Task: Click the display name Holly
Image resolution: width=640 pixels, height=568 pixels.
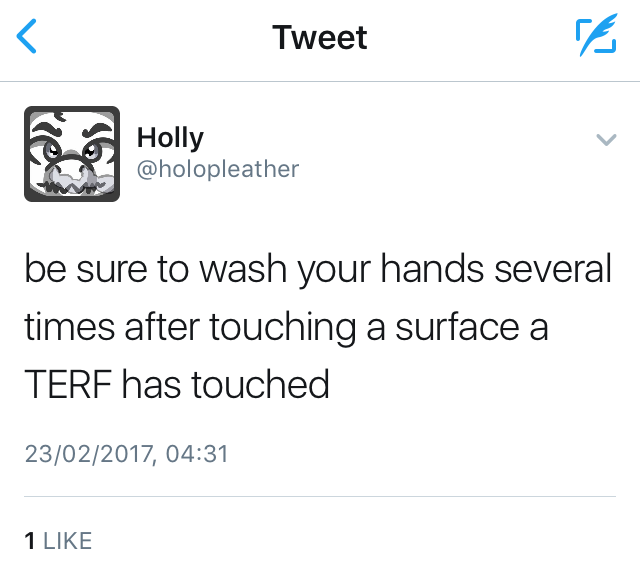Action: click(169, 138)
